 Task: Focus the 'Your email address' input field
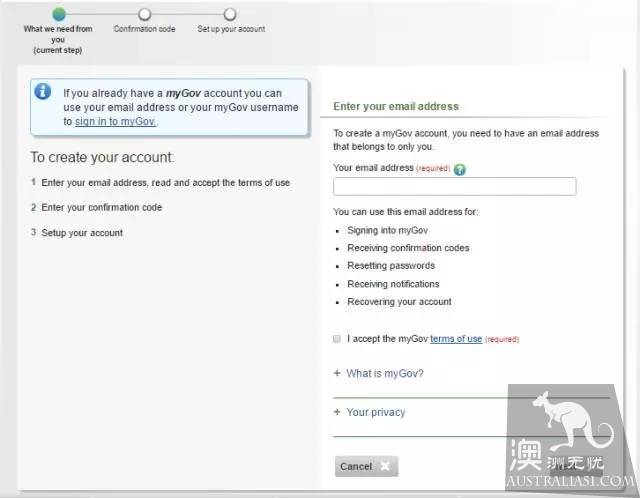pyautogui.click(x=455, y=187)
